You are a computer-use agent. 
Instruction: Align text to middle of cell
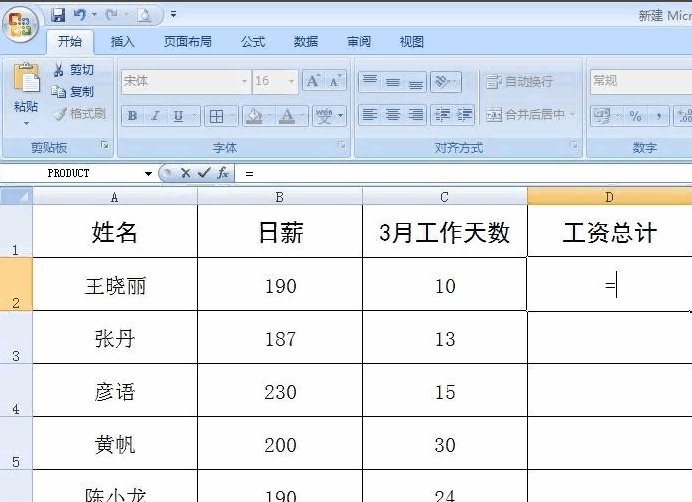tap(392, 81)
